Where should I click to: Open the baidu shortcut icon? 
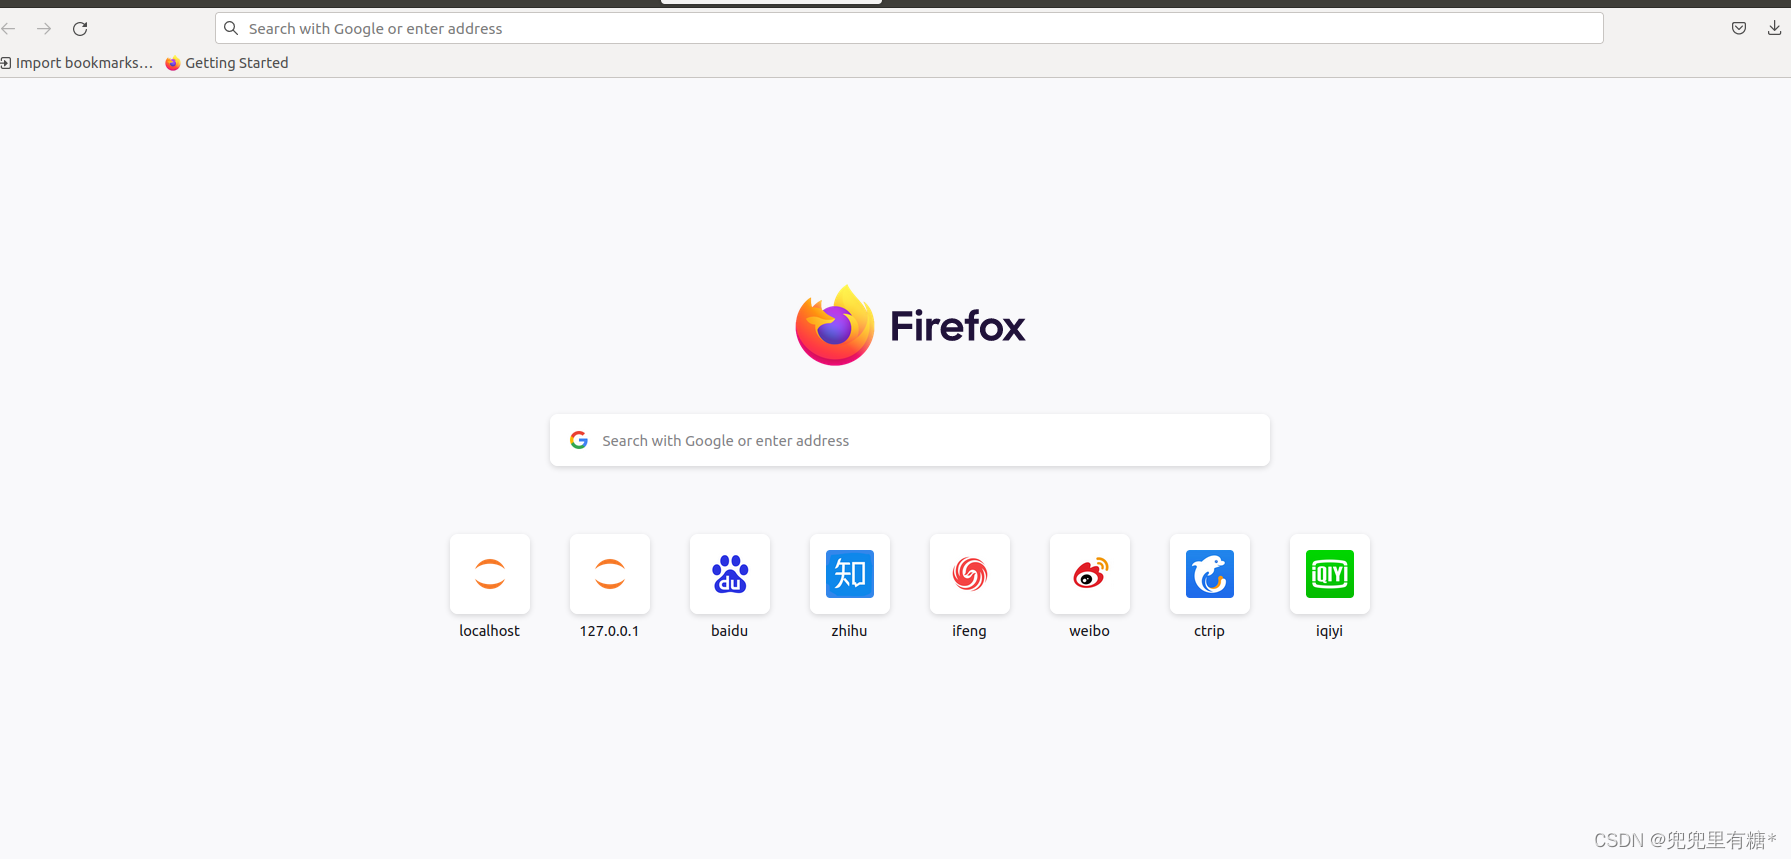730,574
